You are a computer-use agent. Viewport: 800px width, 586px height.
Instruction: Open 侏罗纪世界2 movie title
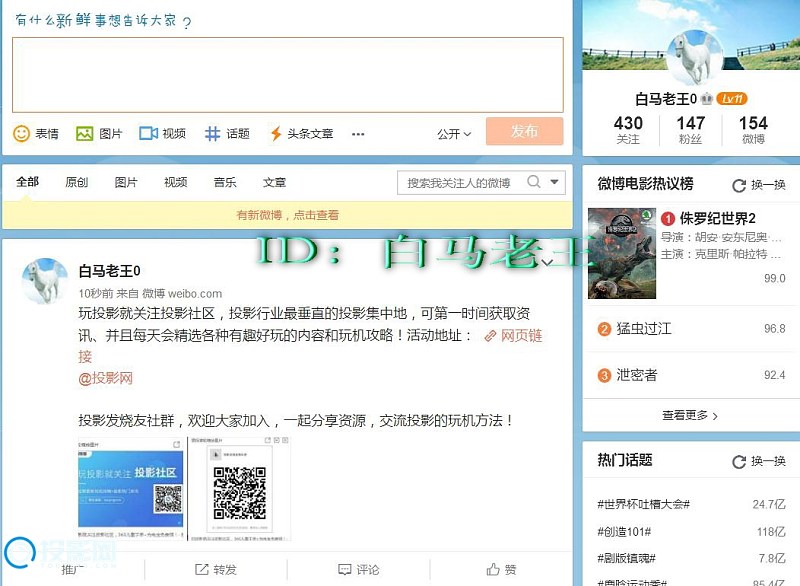tap(717, 218)
